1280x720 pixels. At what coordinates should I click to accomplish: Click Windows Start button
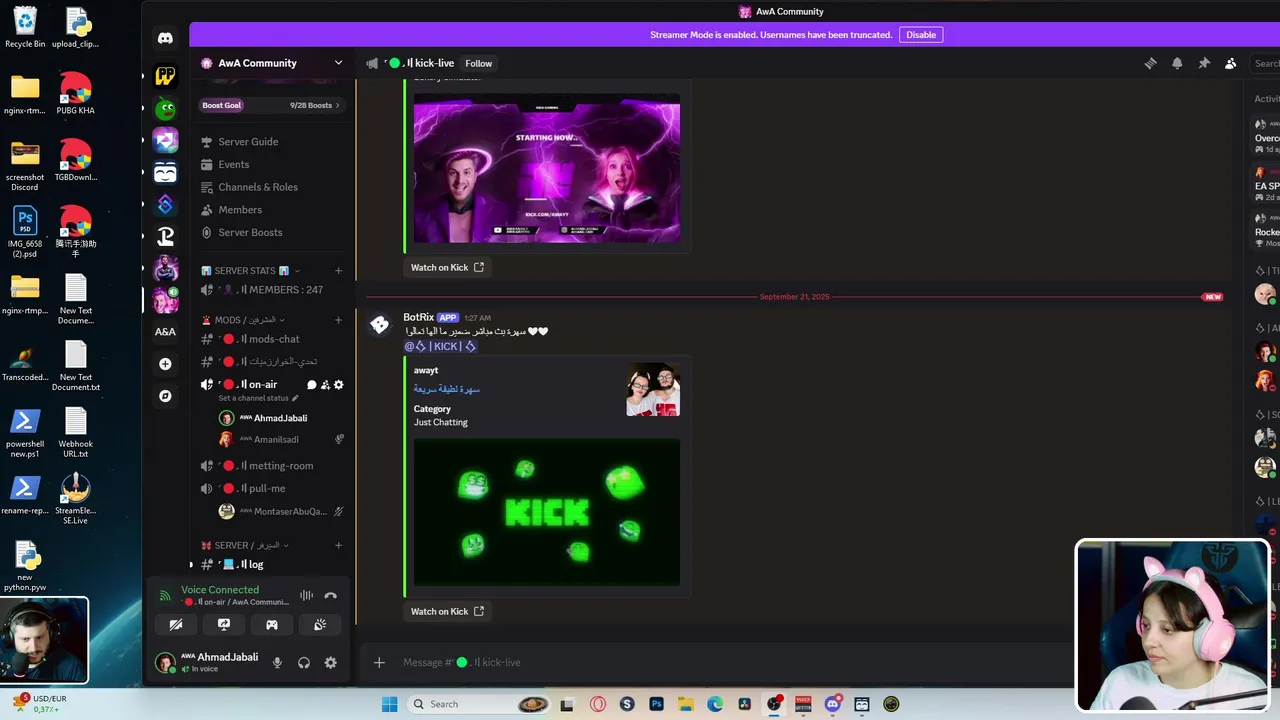(x=389, y=704)
